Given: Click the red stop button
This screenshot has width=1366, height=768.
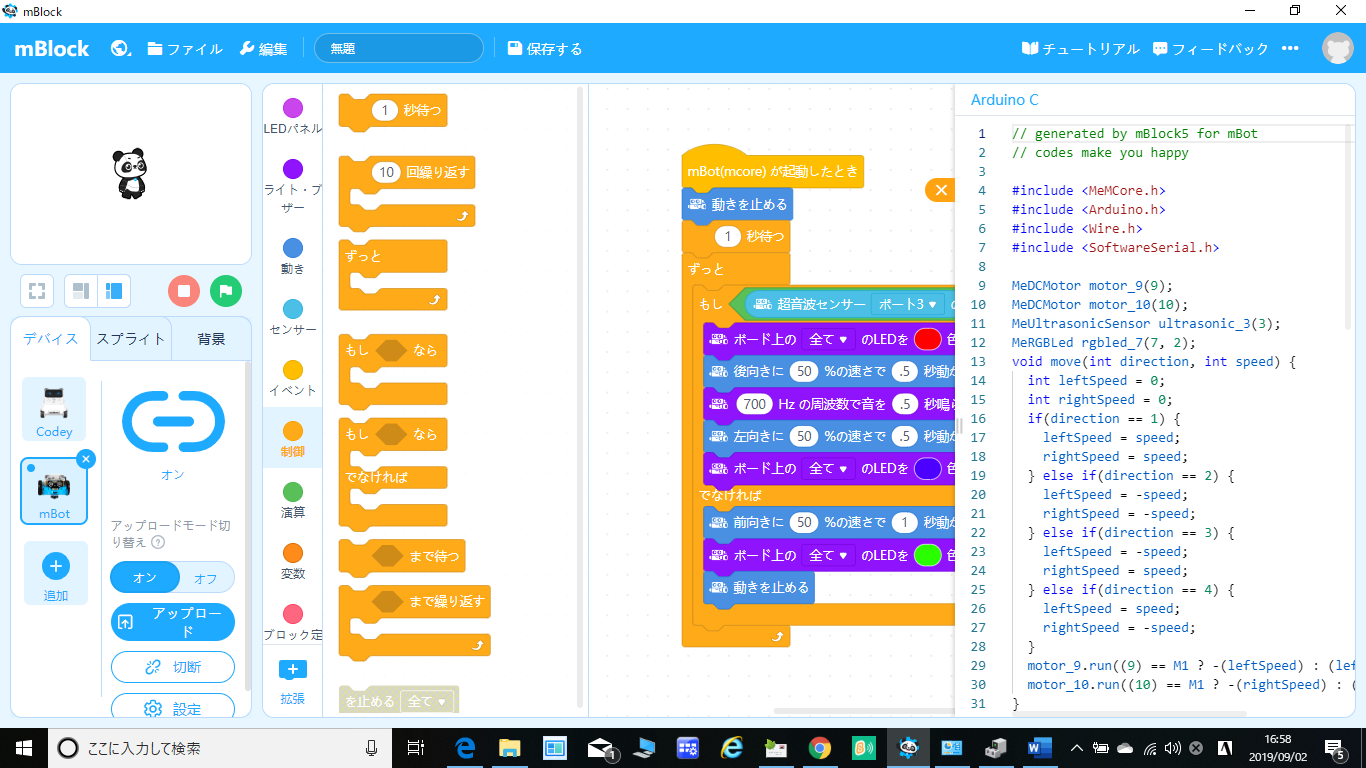Looking at the screenshot, I should 183,291.
